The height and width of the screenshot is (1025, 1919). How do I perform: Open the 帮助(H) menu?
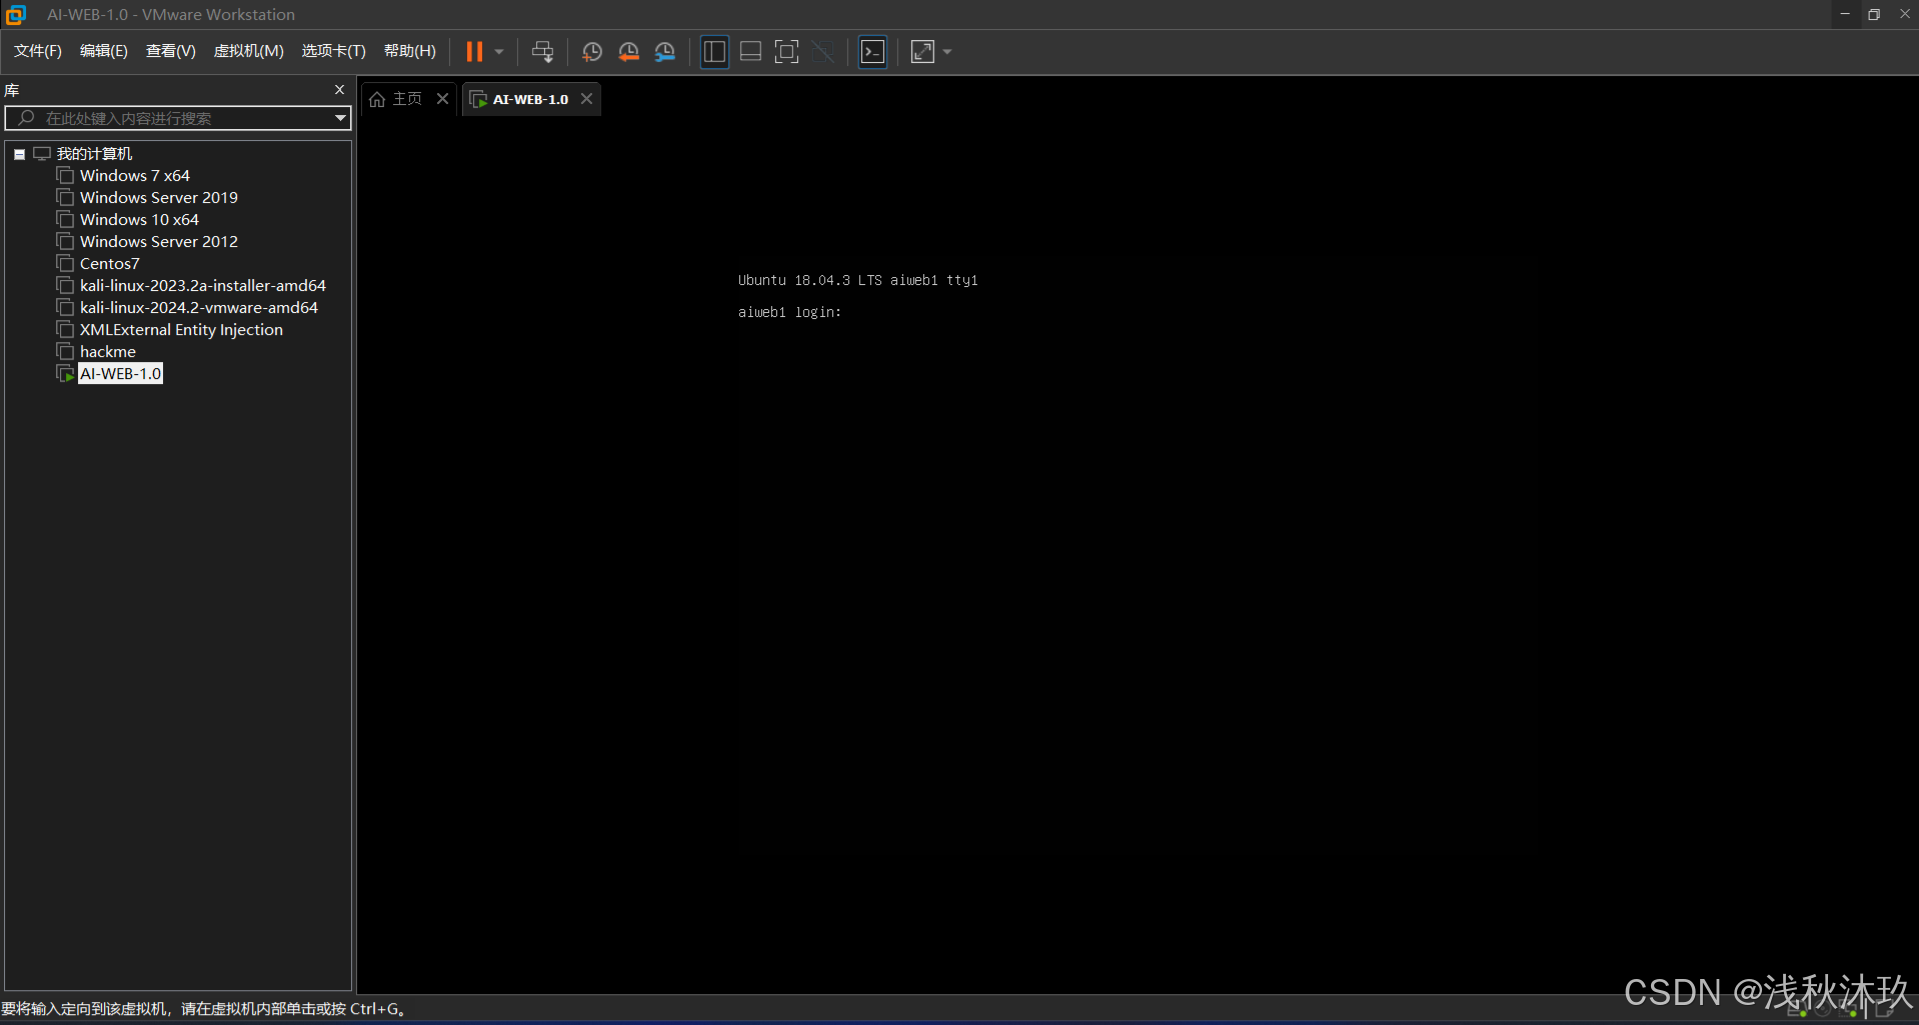point(410,51)
